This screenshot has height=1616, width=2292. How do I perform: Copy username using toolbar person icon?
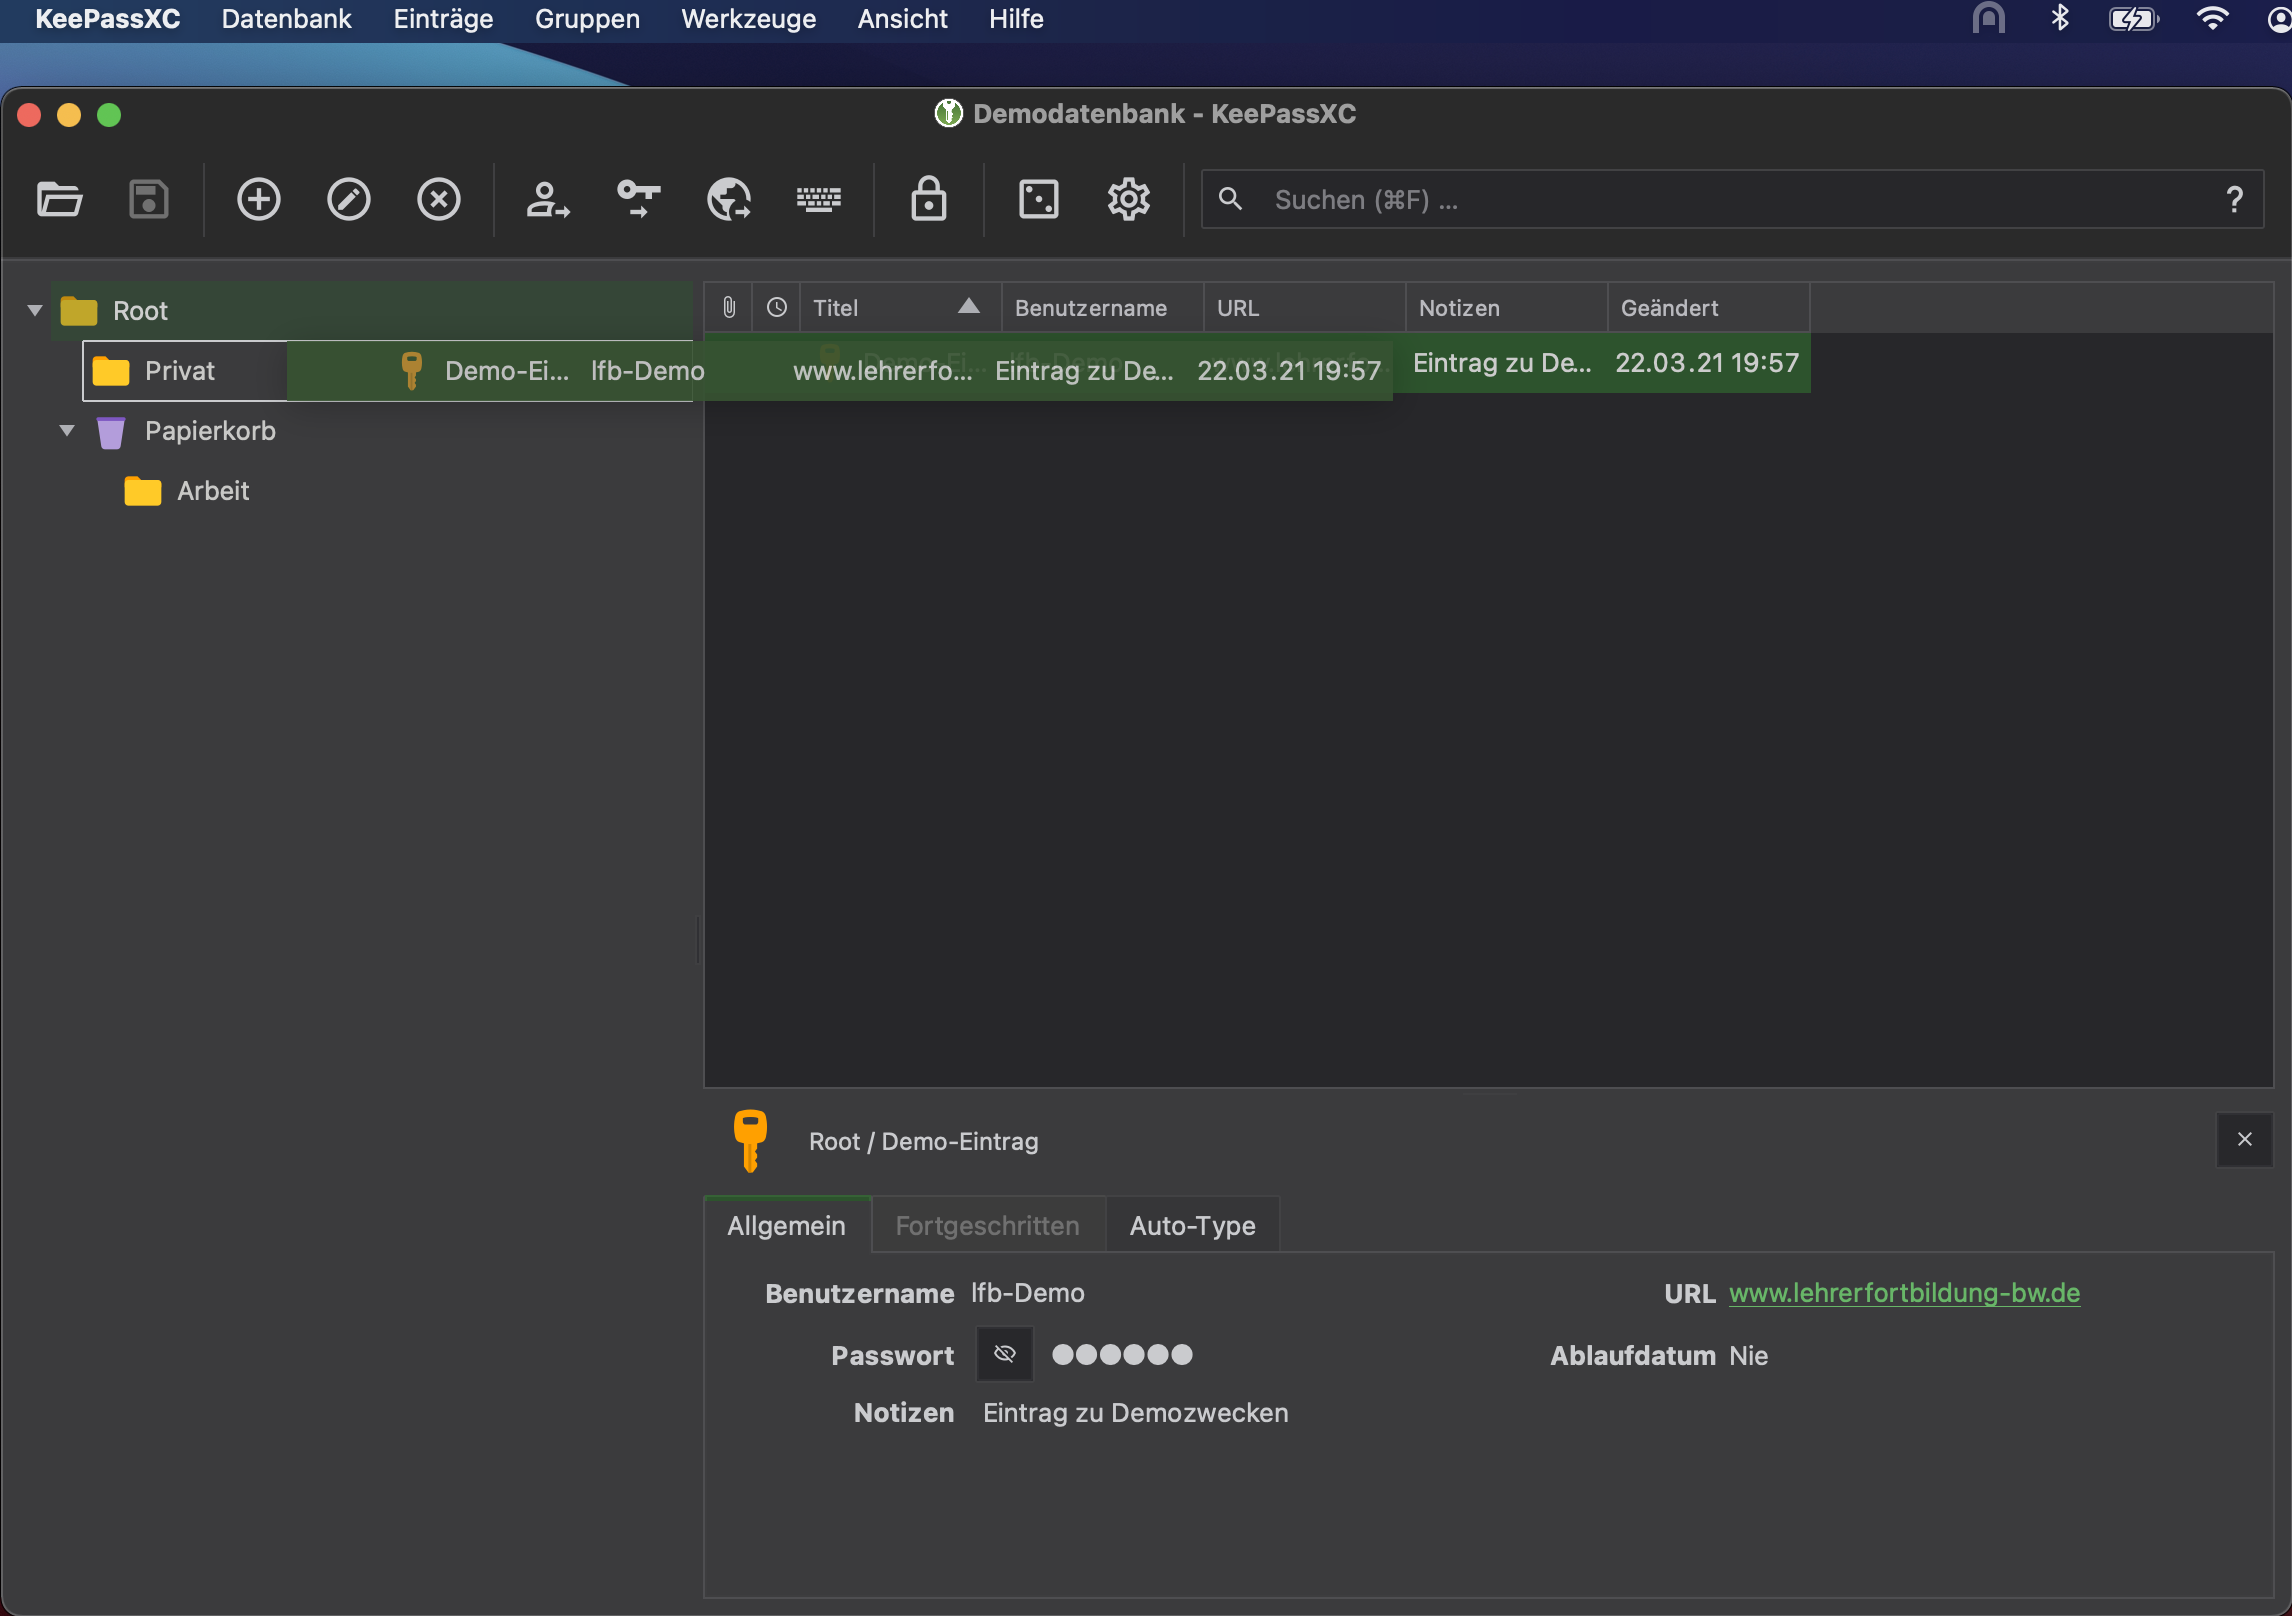547,200
